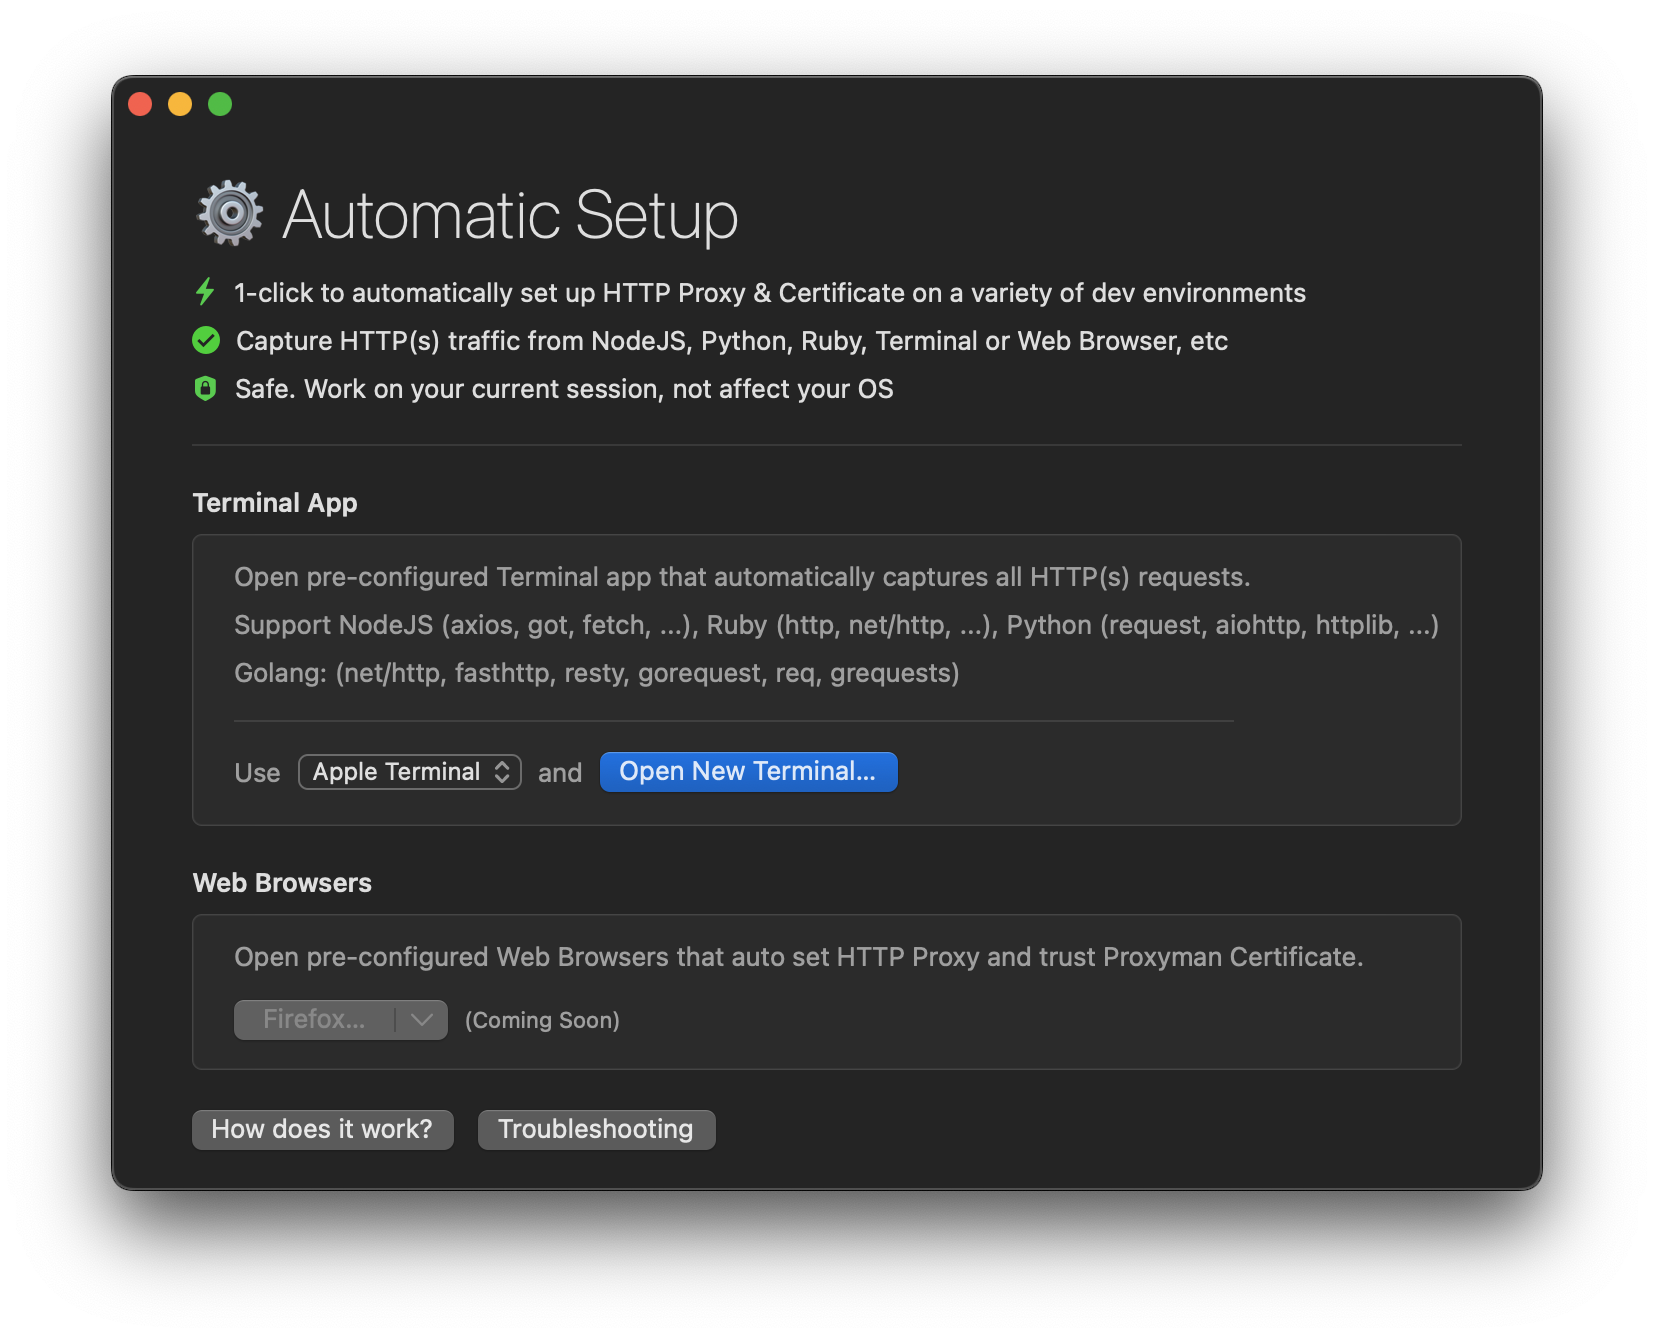
Task: Click the Web Browsers section heading
Action: click(x=282, y=882)
